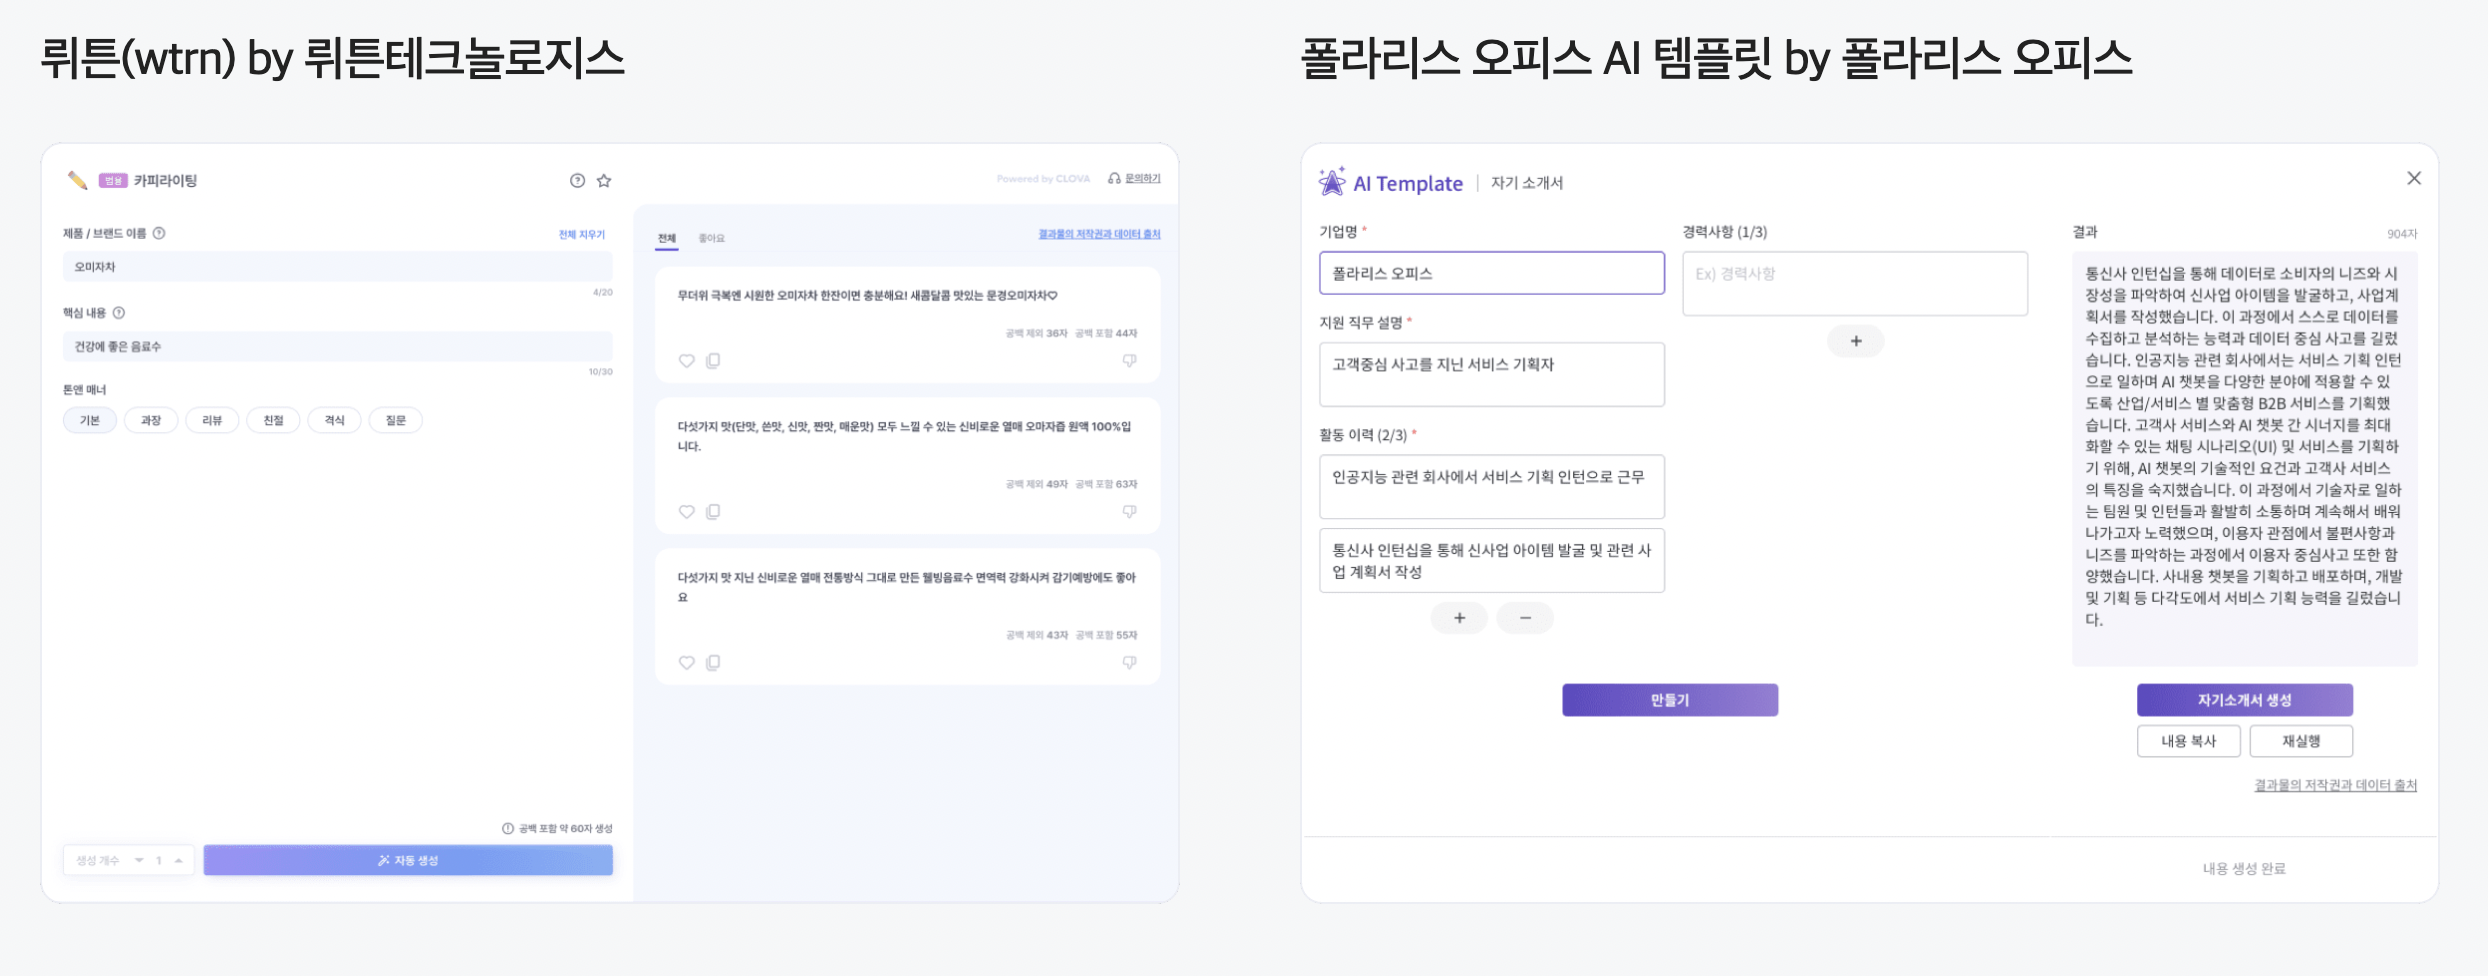
Task: Select the 기본 tone chip
Action: point(90,420)
